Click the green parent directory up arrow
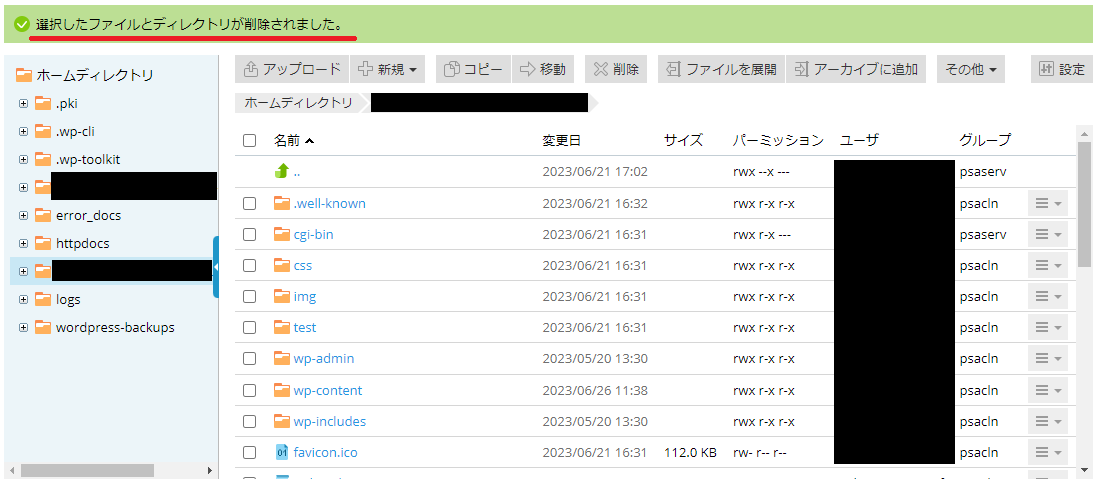1105x491 pixels. click(x=282, y=171)
